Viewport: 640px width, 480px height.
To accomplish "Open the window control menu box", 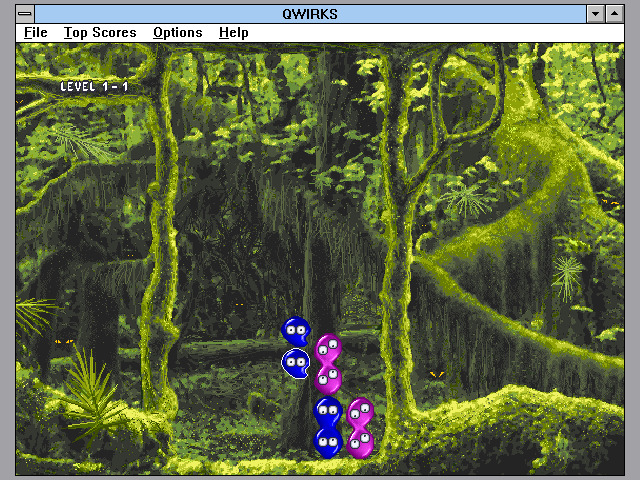I will pos(25,14).
